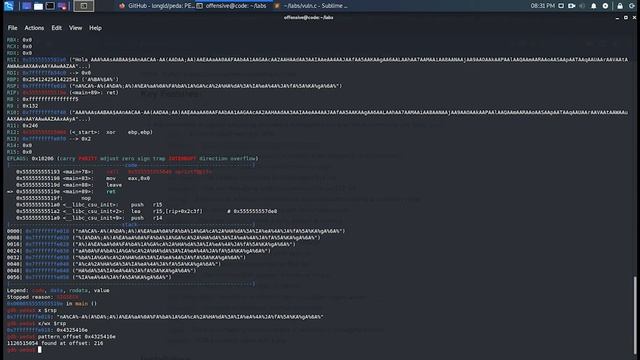Screen dimensions: 640x360
Task: Click the <main+88>: leave instruction line
Action: [69, 184]
